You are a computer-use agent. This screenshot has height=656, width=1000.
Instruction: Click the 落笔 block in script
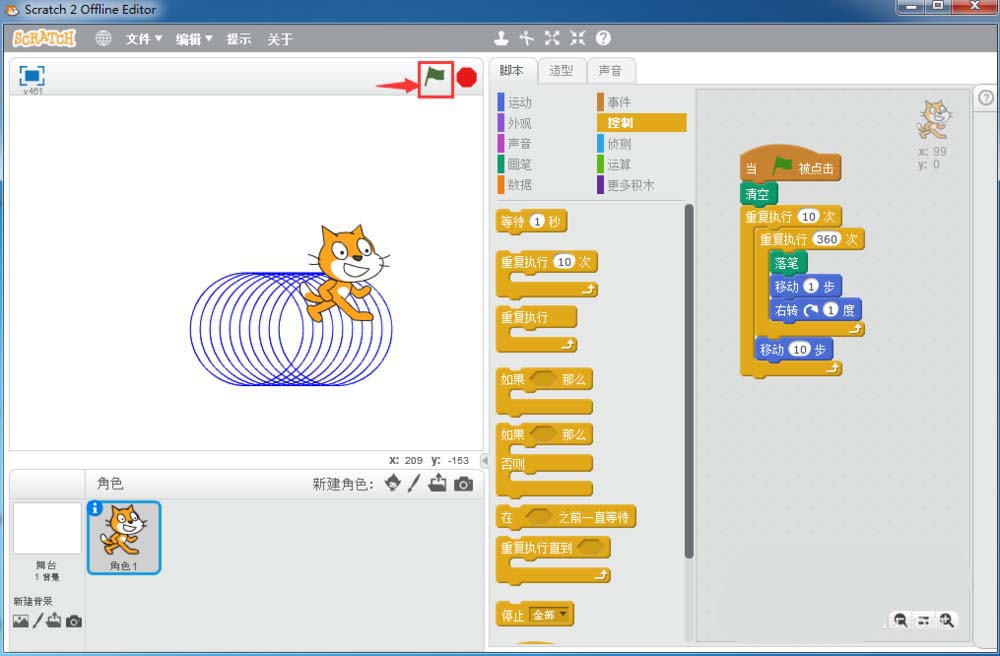pyautogui.click(x=788, y=263)
